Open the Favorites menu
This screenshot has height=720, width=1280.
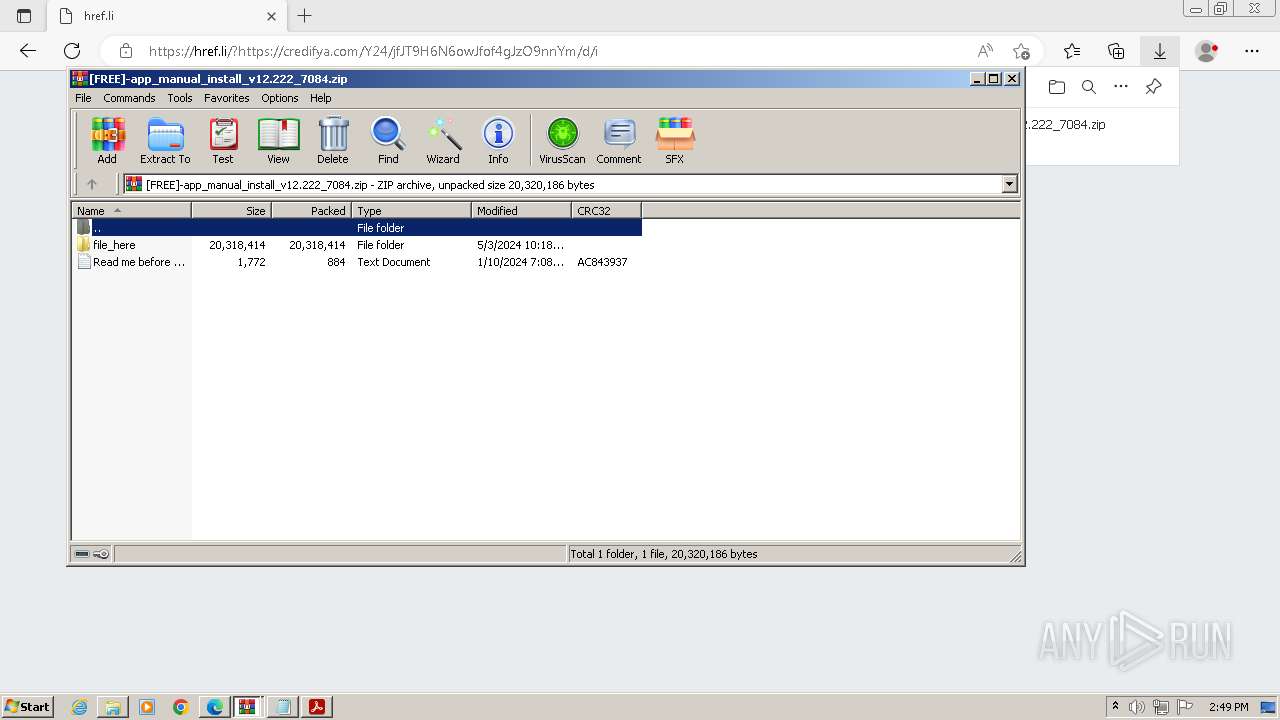(227, 98)
